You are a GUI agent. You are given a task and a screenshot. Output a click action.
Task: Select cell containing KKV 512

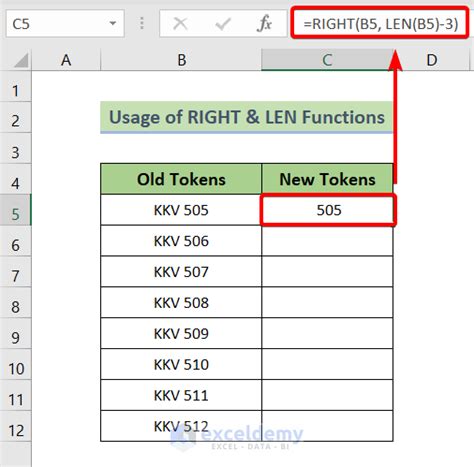[x=181, y=426]
